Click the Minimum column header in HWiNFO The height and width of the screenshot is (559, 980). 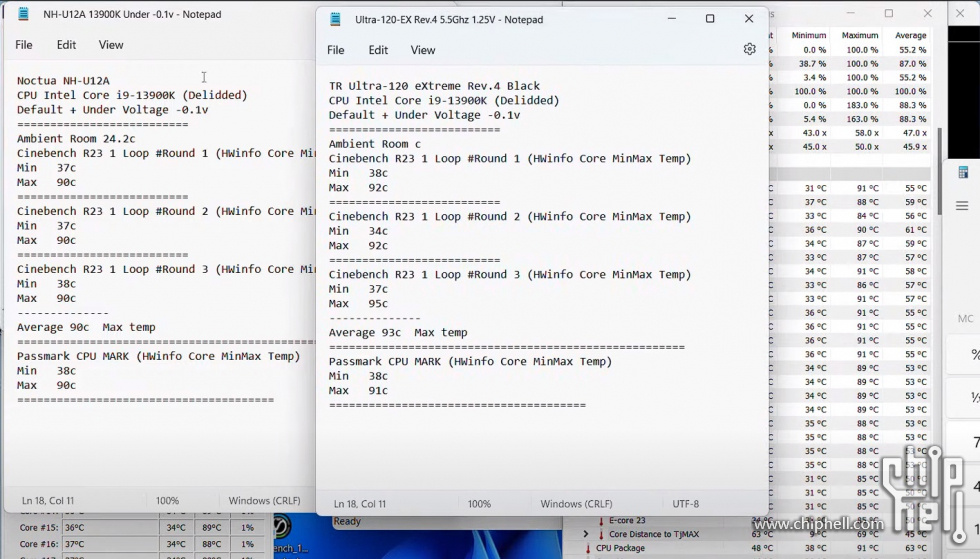[809, 35]
